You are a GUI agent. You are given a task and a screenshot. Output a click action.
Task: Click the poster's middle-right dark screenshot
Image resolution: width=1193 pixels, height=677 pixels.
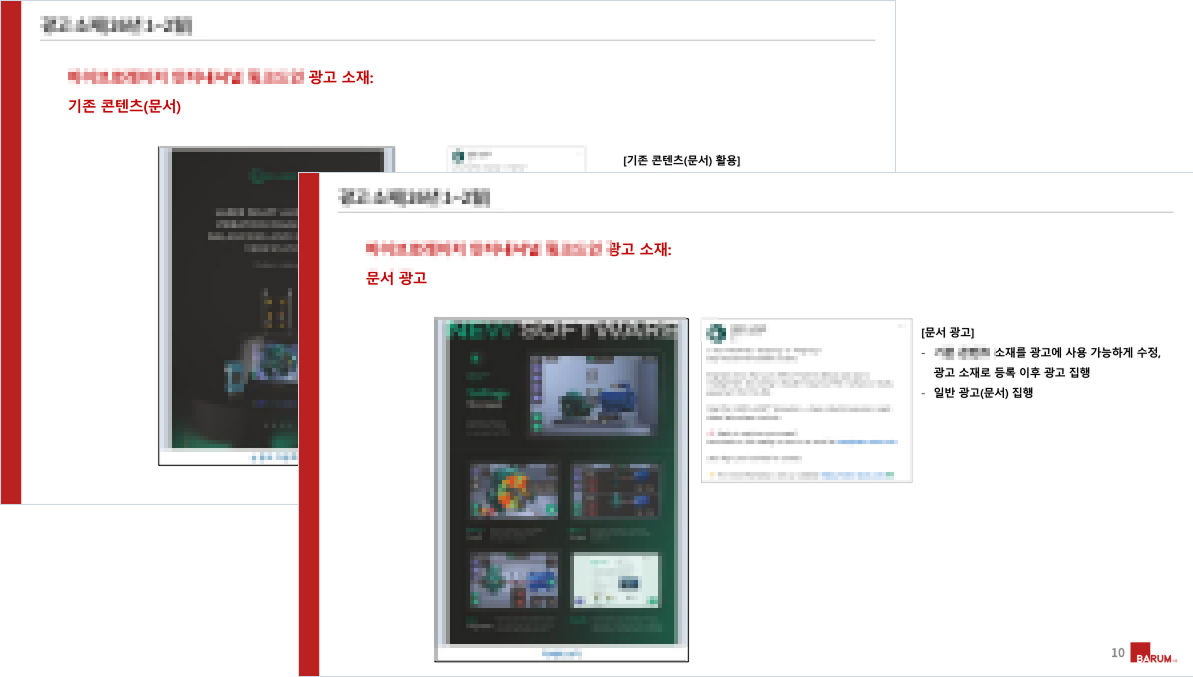pos(614,490)
